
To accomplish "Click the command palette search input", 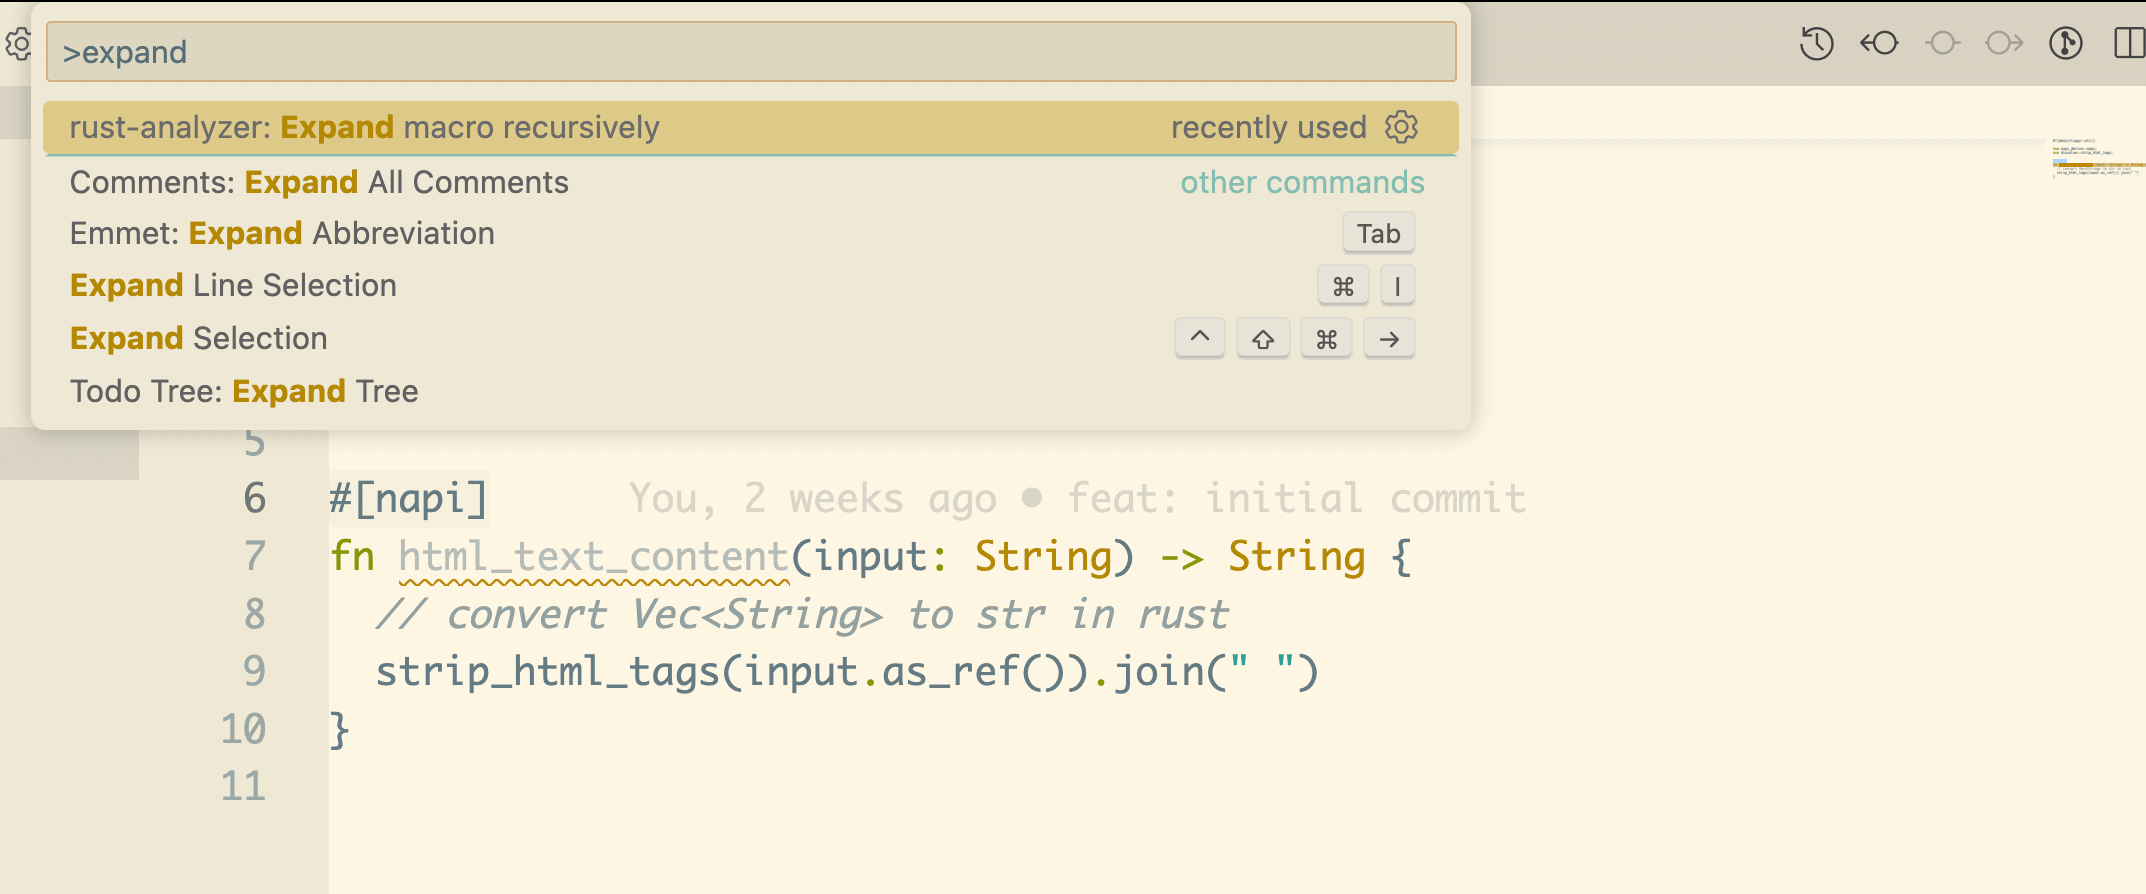I will tap(751, 52).
